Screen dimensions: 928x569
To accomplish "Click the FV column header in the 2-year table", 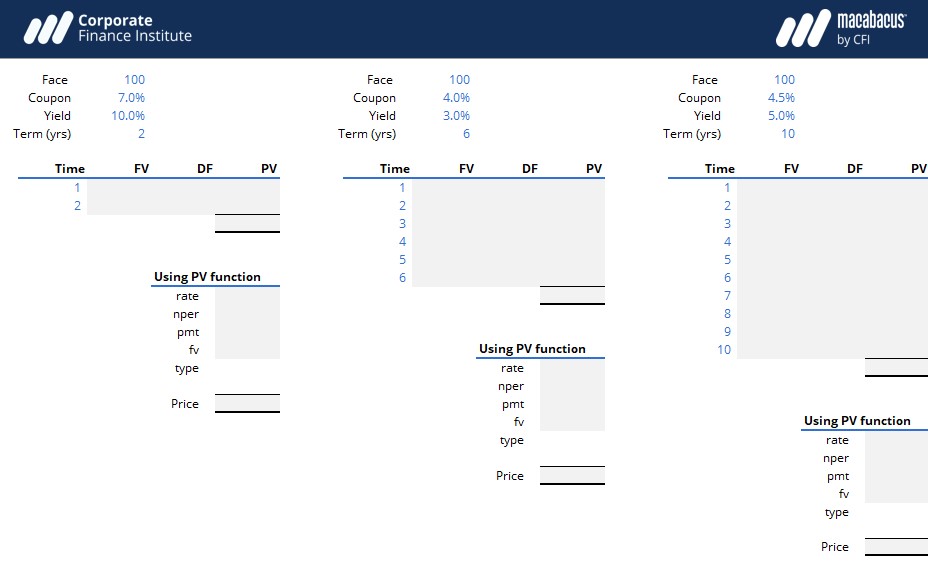I will pos(141,169).
